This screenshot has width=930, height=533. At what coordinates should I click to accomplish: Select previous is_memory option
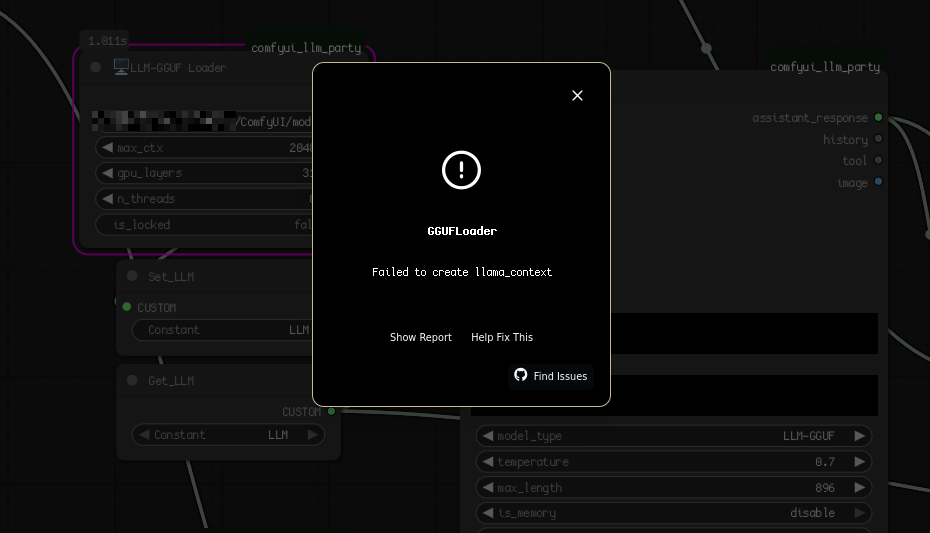tap(488, 513)
